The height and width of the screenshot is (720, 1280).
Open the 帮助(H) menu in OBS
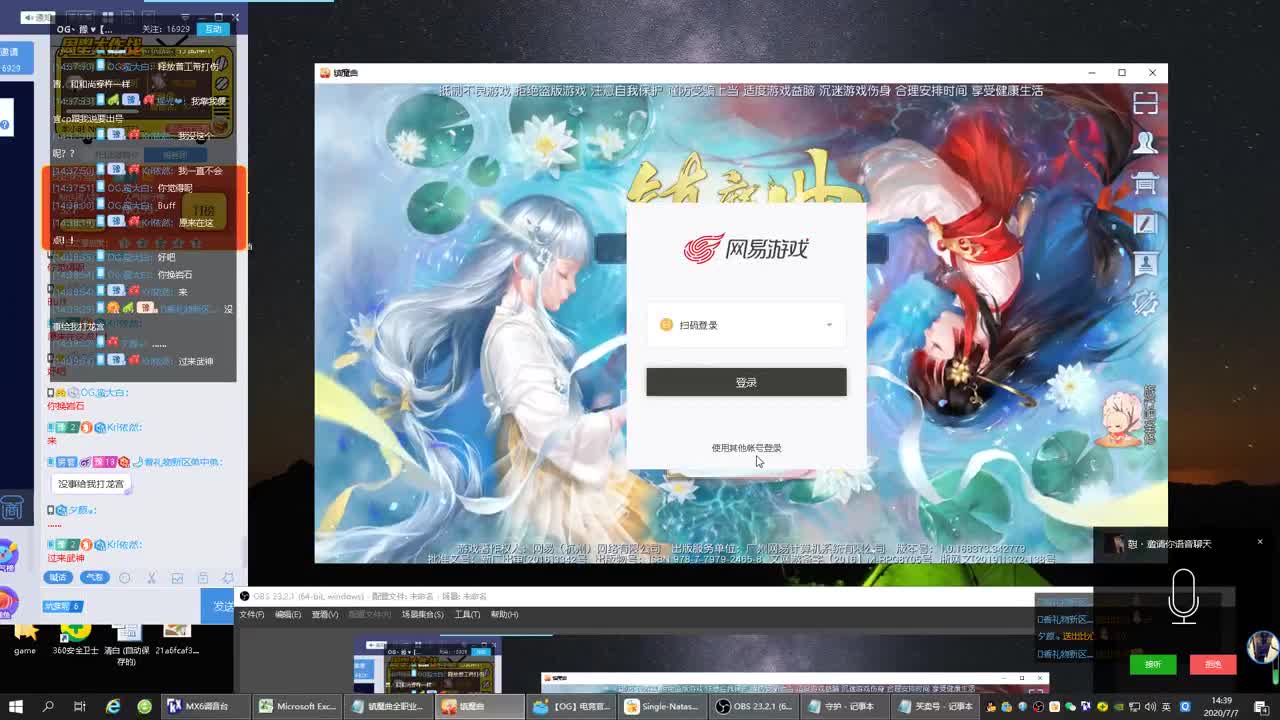coord(504,614)
